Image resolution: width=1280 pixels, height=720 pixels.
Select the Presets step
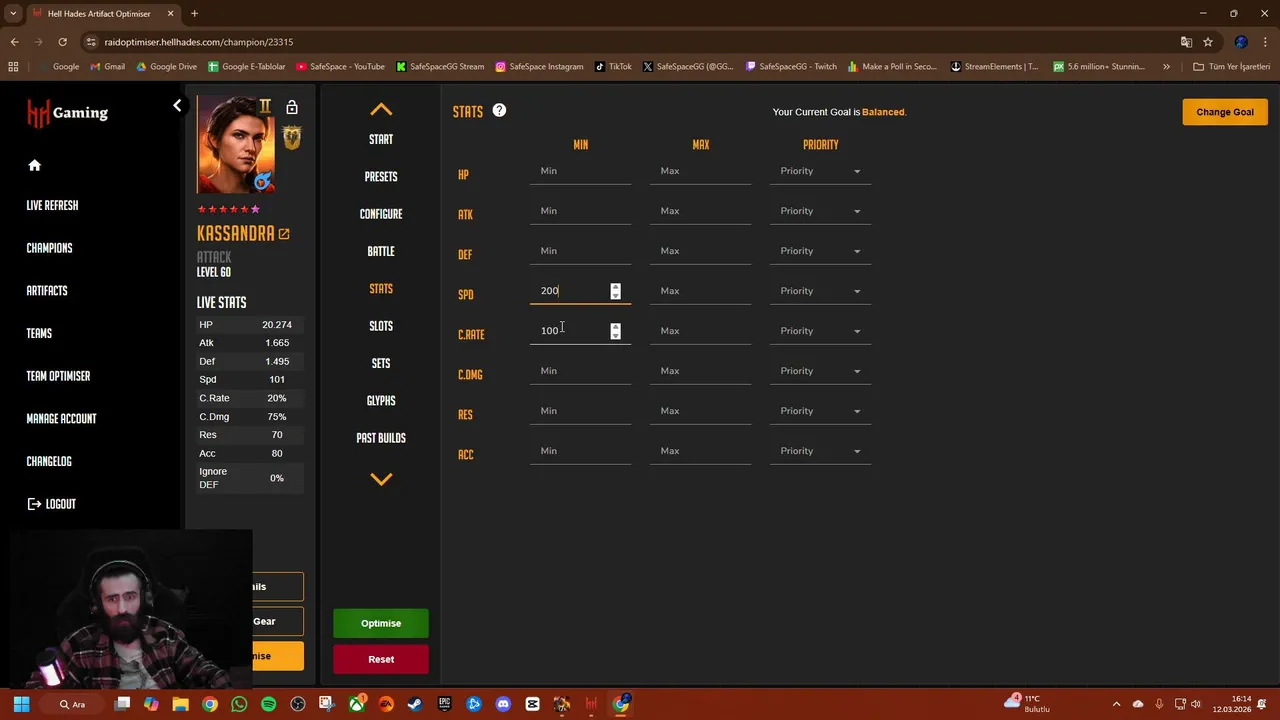[x=381, y=177]
